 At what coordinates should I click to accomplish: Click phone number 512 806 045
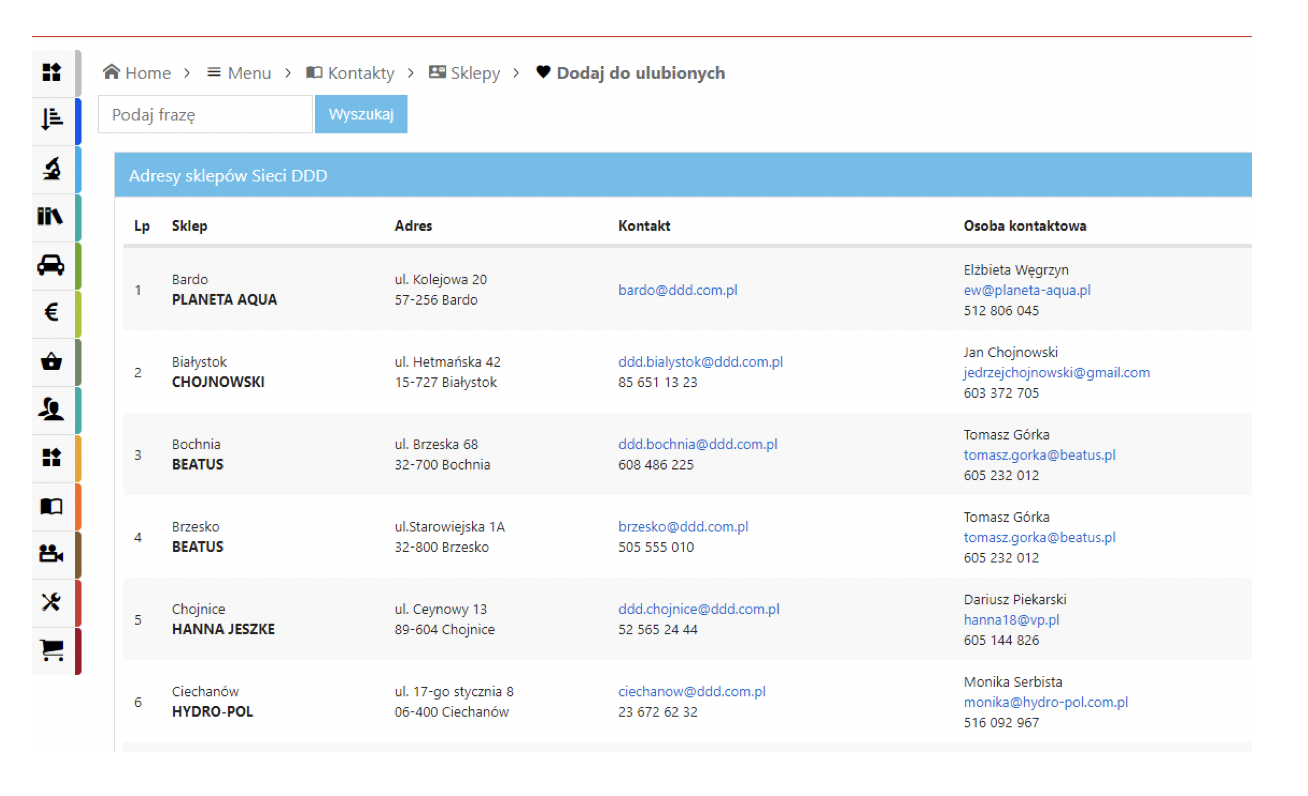click(1001, 311)
